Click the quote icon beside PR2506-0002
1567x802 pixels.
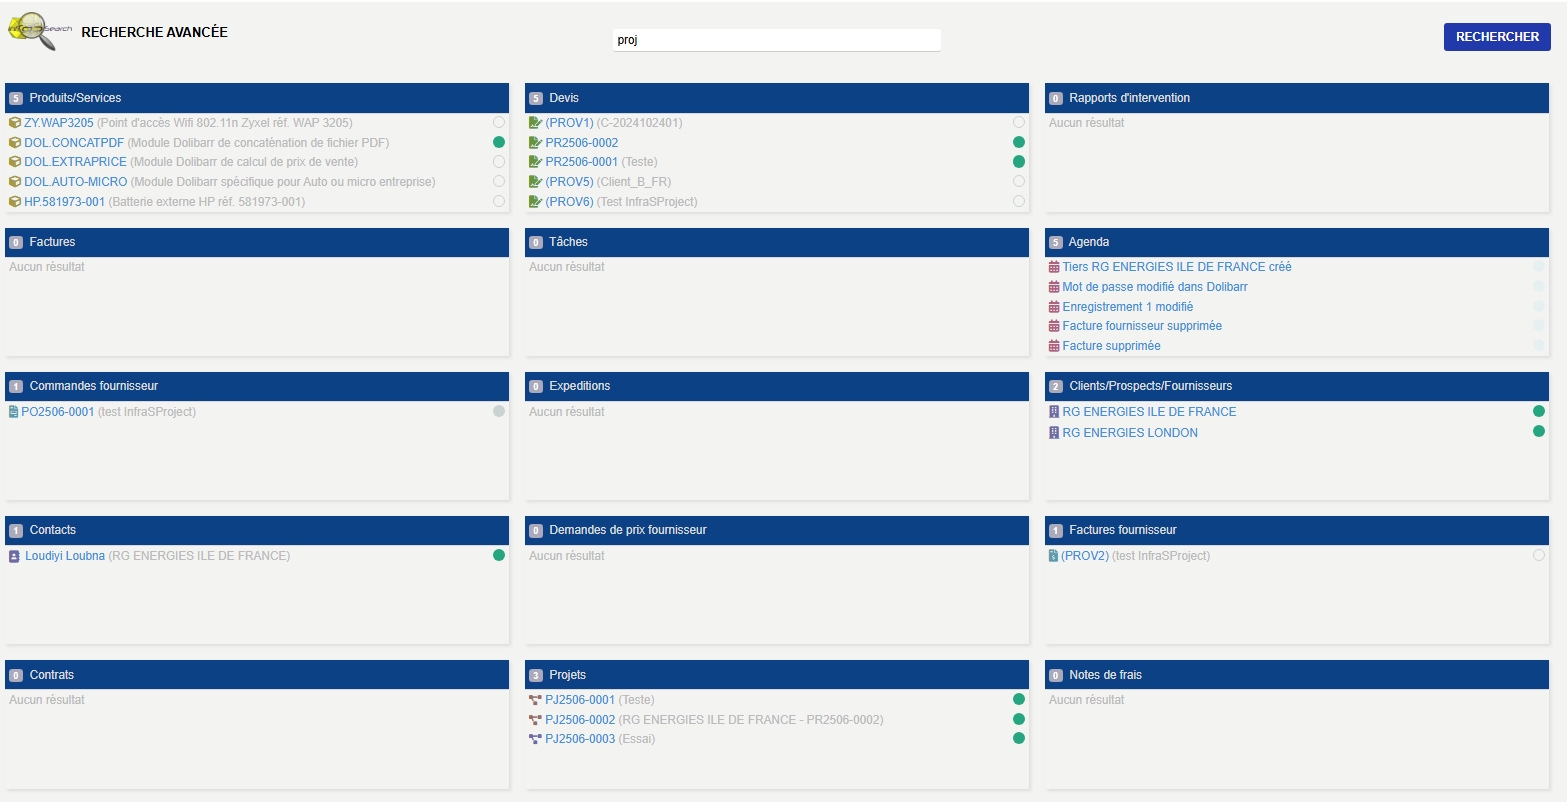535,143
